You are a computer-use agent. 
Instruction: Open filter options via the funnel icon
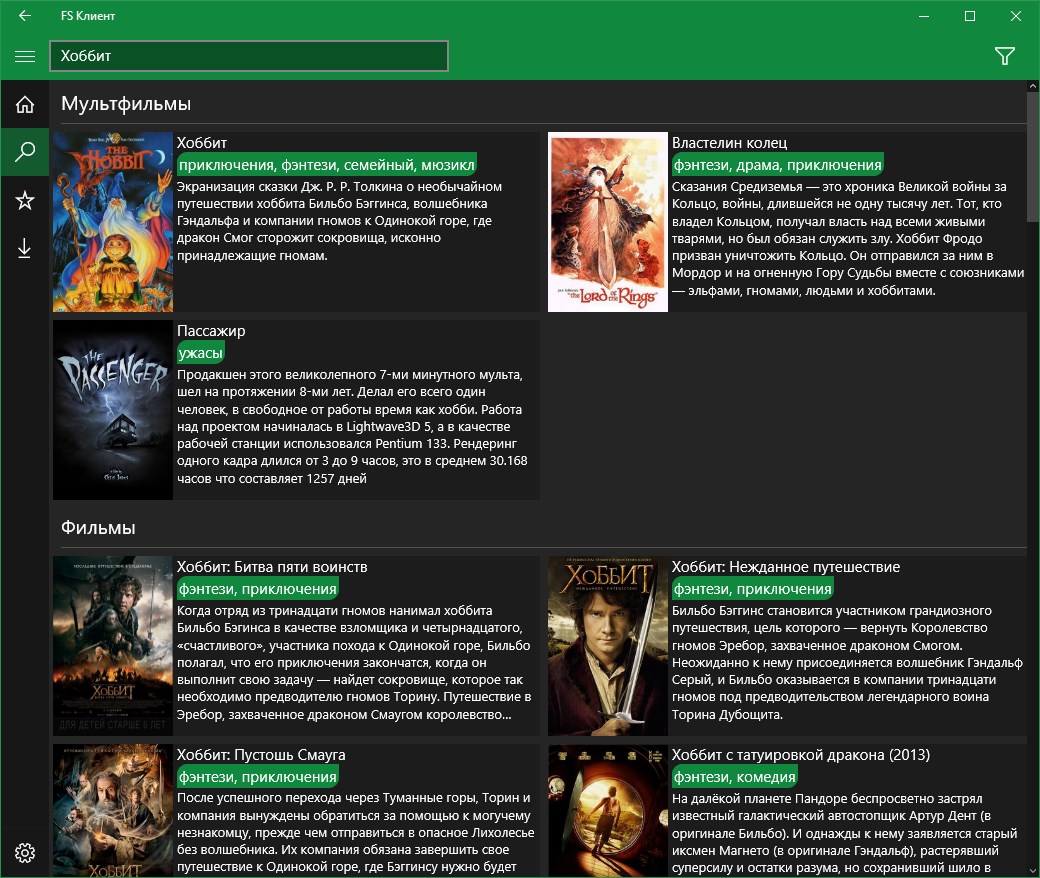point(1005,56)
